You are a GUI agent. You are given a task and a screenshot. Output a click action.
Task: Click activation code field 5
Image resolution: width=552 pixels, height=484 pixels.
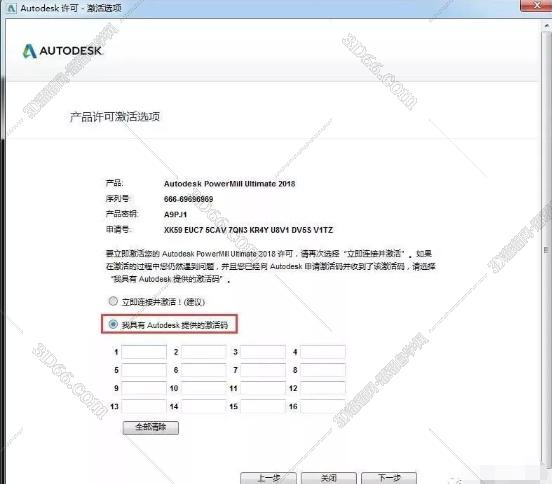coord(144,370)
